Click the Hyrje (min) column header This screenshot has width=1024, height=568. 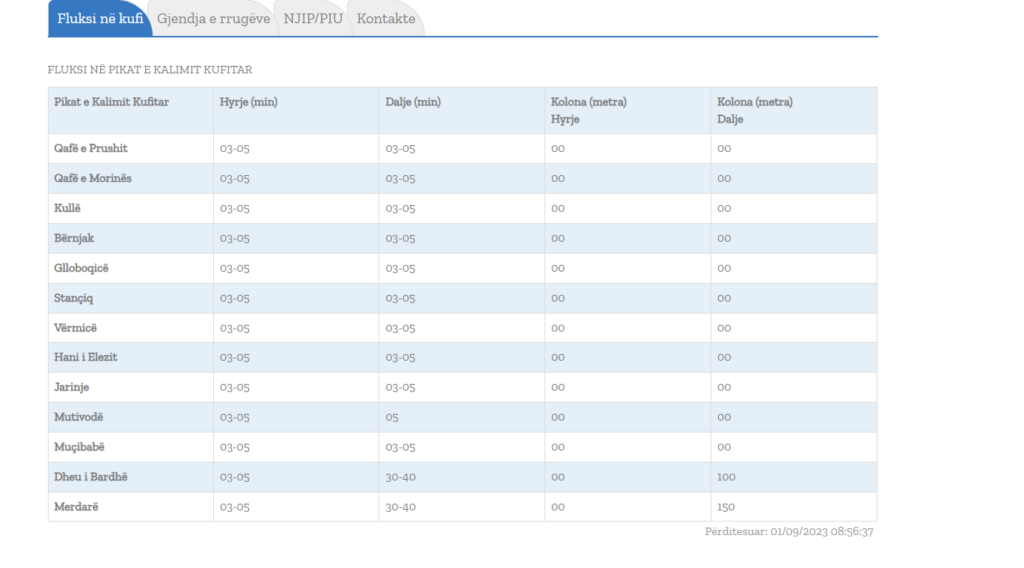[249, 102]
